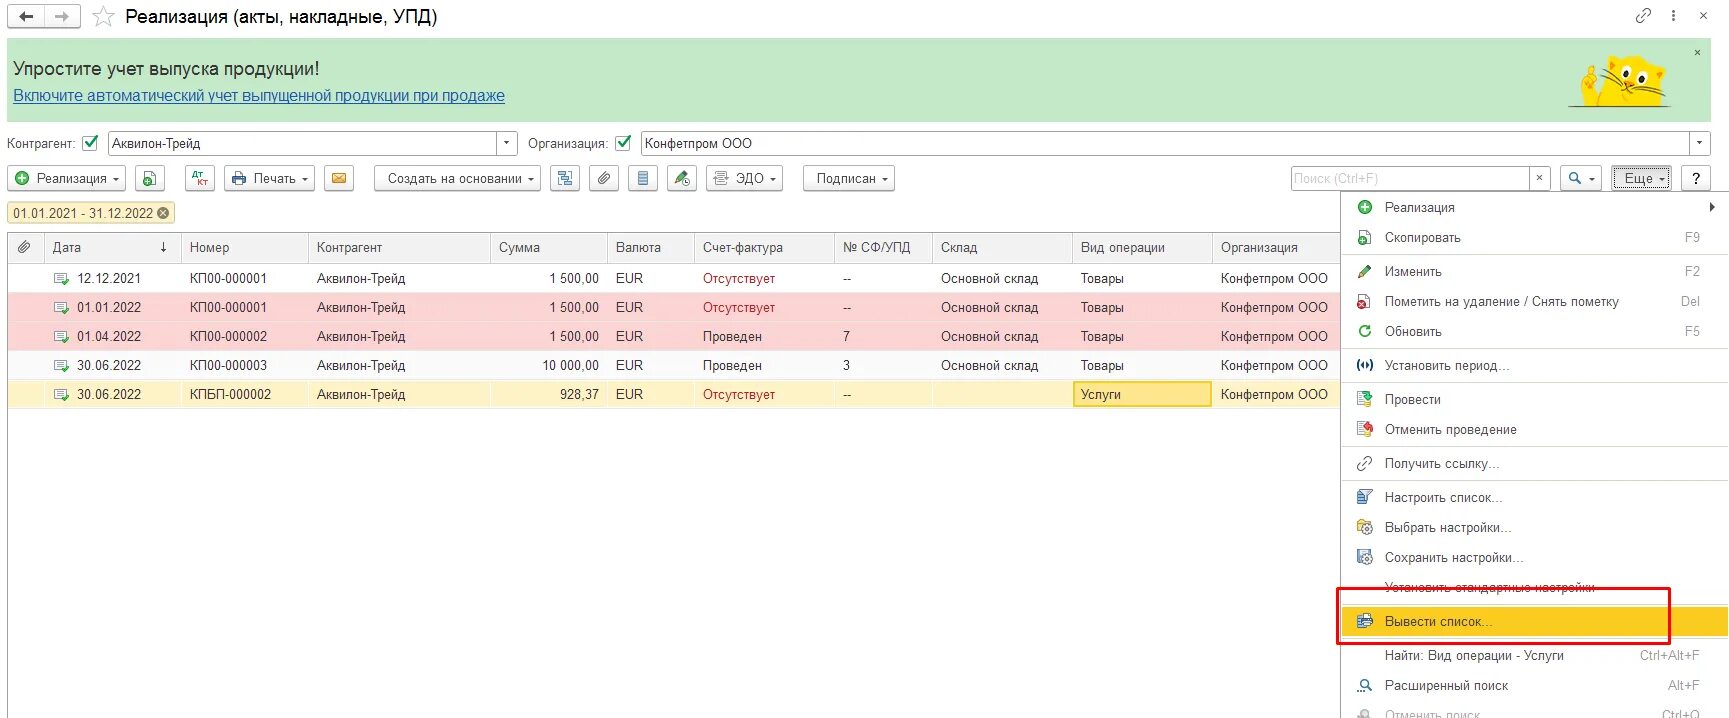The width and height of the screenshot is (1729, 718).
Task: Expand the Контрагент dropdown list
Action: [x=507, y=143]
